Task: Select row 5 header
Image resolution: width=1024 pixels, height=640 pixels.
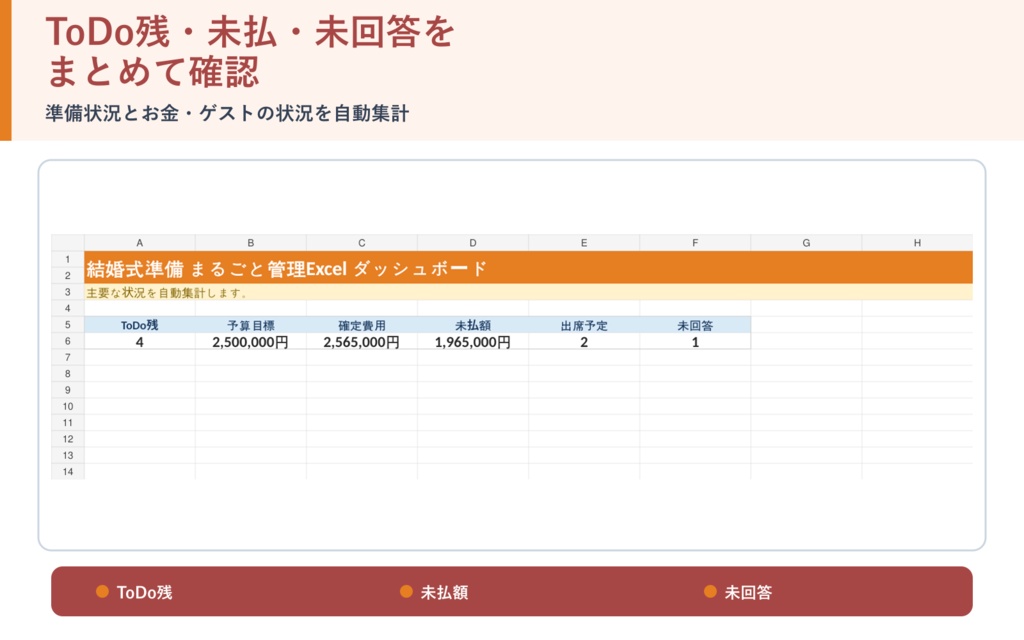Action: tap(68, 325)
